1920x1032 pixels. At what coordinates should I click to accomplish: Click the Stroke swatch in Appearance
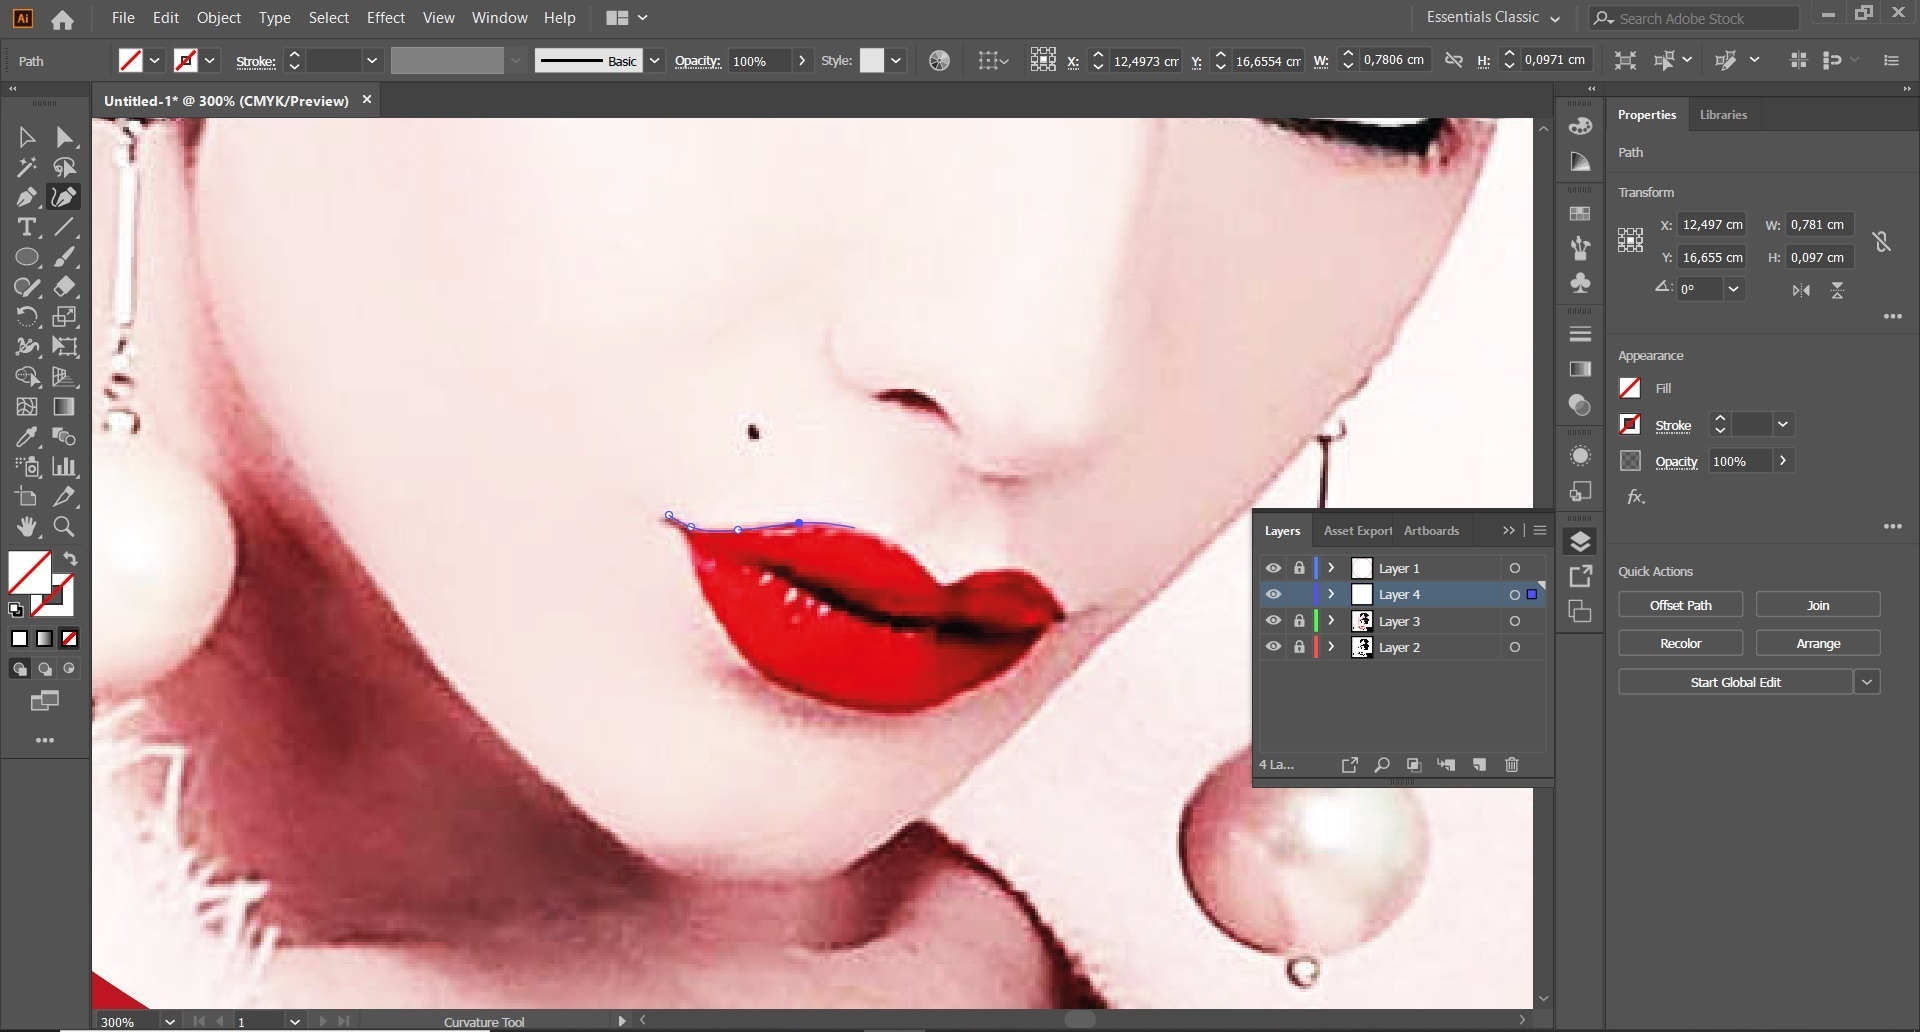coord(1630,425)
